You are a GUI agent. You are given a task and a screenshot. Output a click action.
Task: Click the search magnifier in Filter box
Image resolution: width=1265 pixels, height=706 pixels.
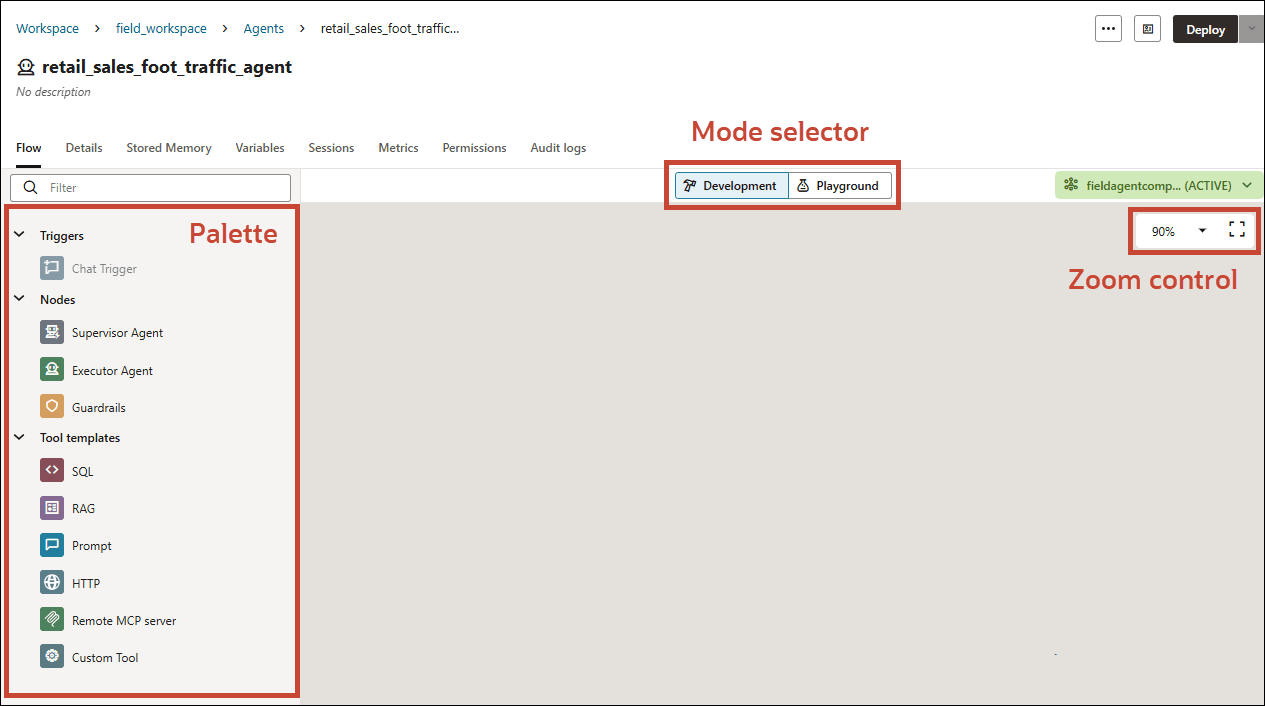click(31, 188)
